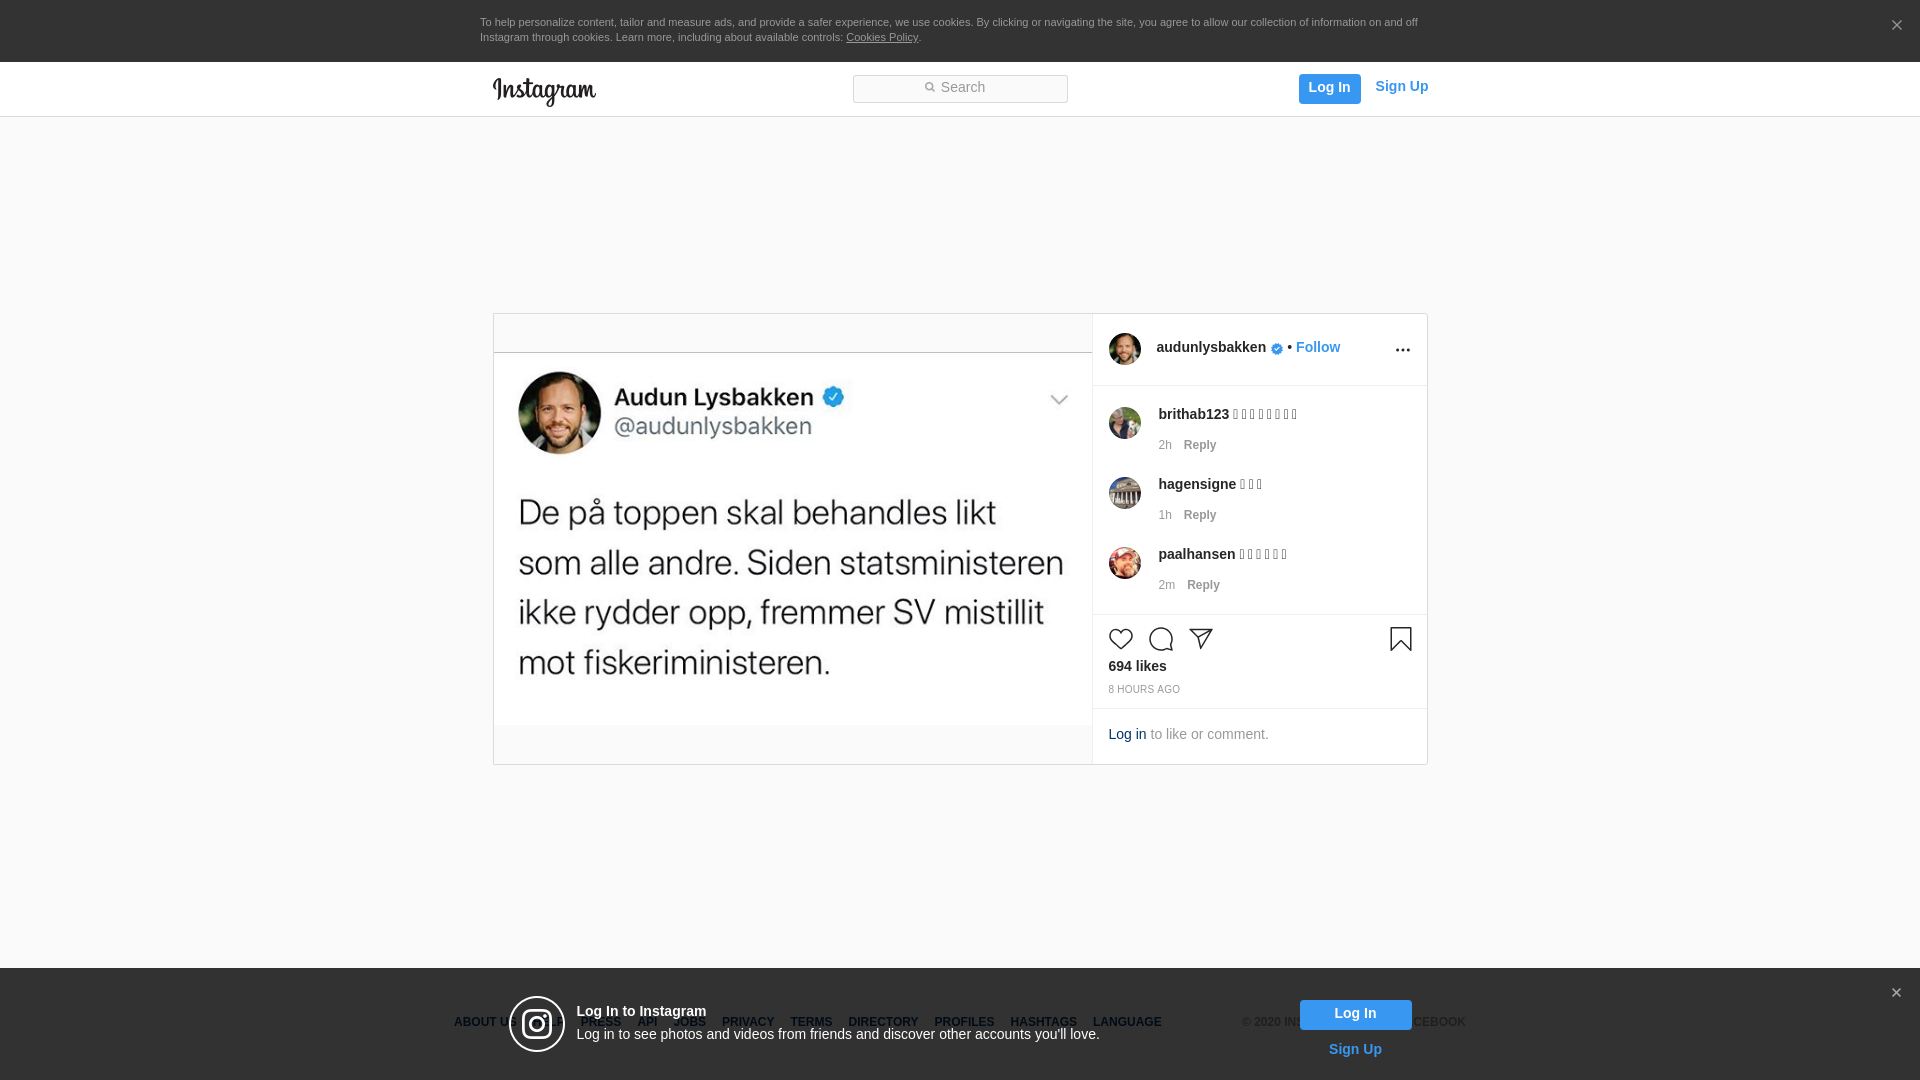Reply to hagensigne's comment
The height and width of the screenshot is (1080, 1920).
(1200, 516)
